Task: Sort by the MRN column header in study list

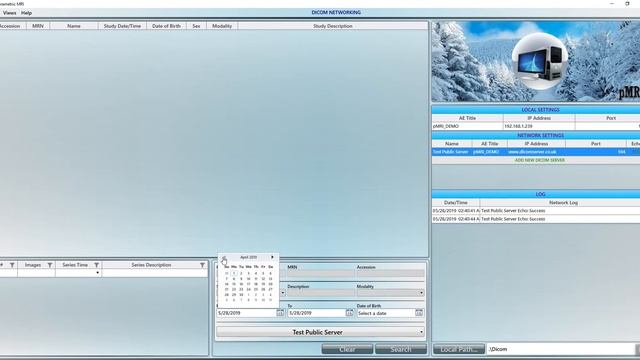Action: pos(38,26)
